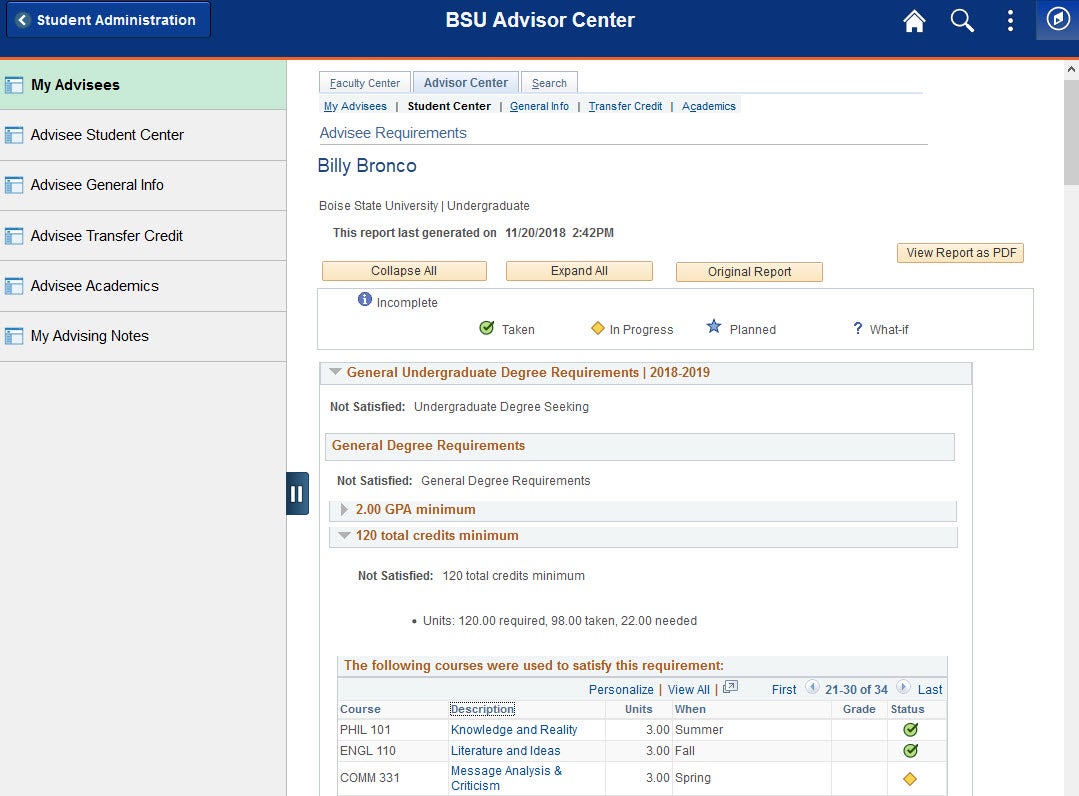Click Personalize link in course table

(x=621, y=689)
